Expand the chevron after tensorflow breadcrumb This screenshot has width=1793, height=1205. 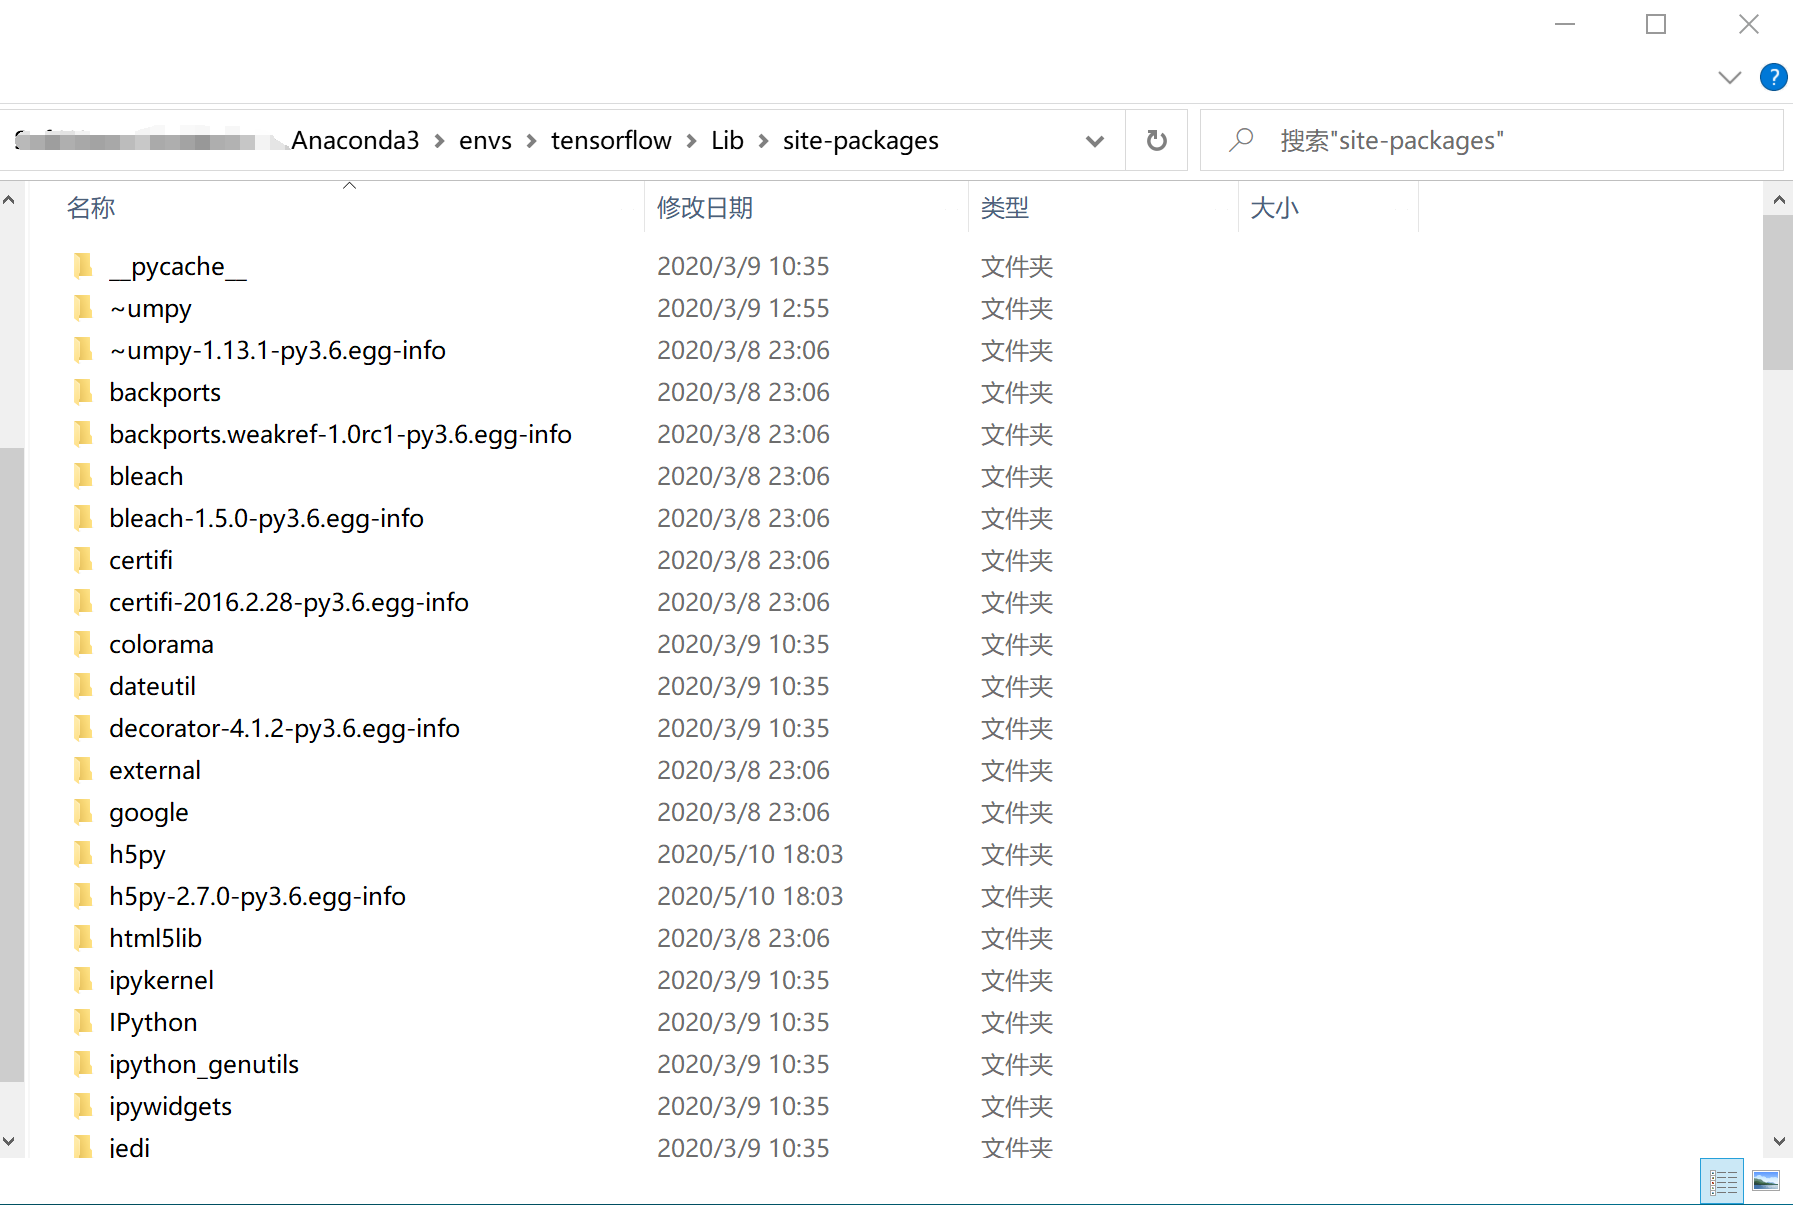[691, 141]
